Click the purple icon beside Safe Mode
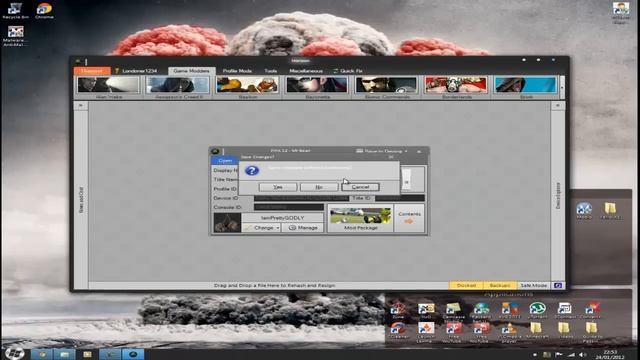 558,285
